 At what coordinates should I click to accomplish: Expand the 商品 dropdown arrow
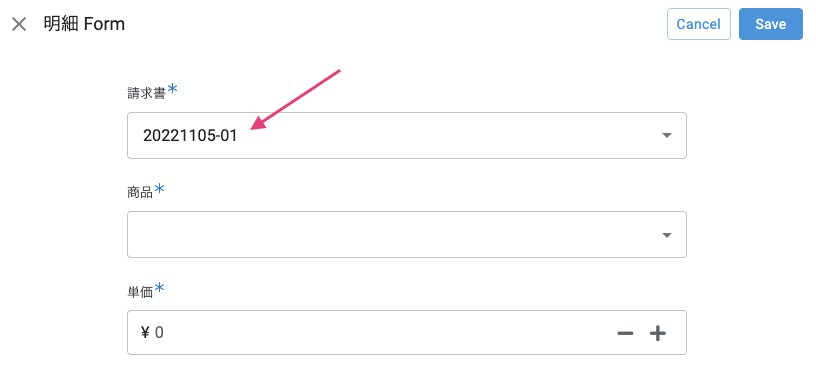(667, 235)
